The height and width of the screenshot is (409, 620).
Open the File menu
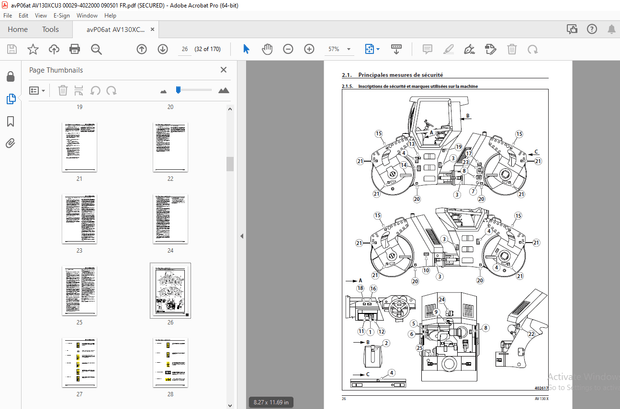coord(8,15)
